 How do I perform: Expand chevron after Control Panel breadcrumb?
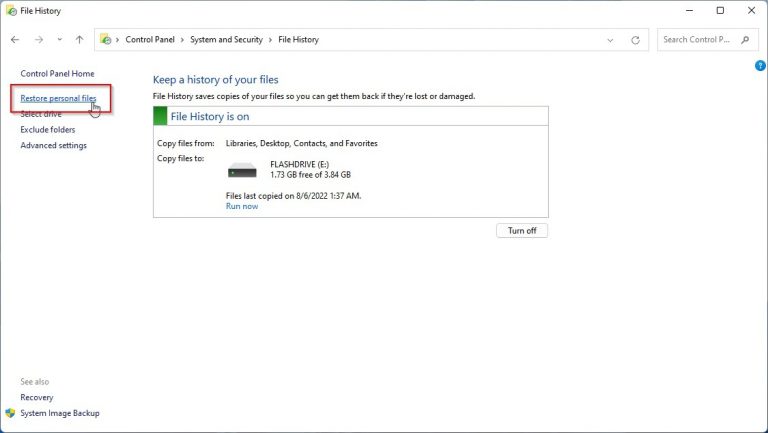(x=183, y=40)
